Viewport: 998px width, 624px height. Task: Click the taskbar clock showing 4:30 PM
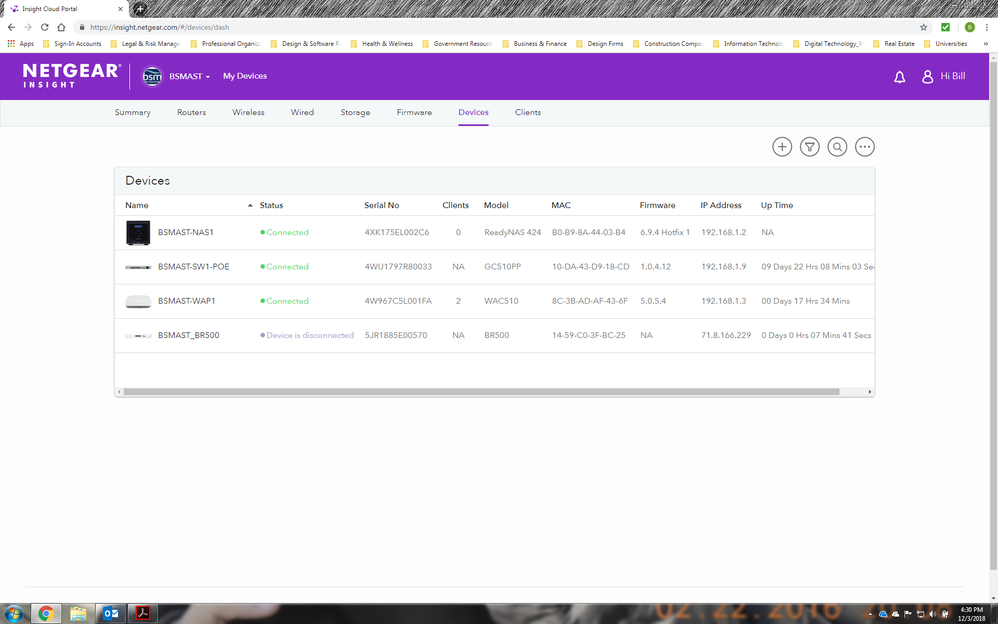tap(972, 614)
